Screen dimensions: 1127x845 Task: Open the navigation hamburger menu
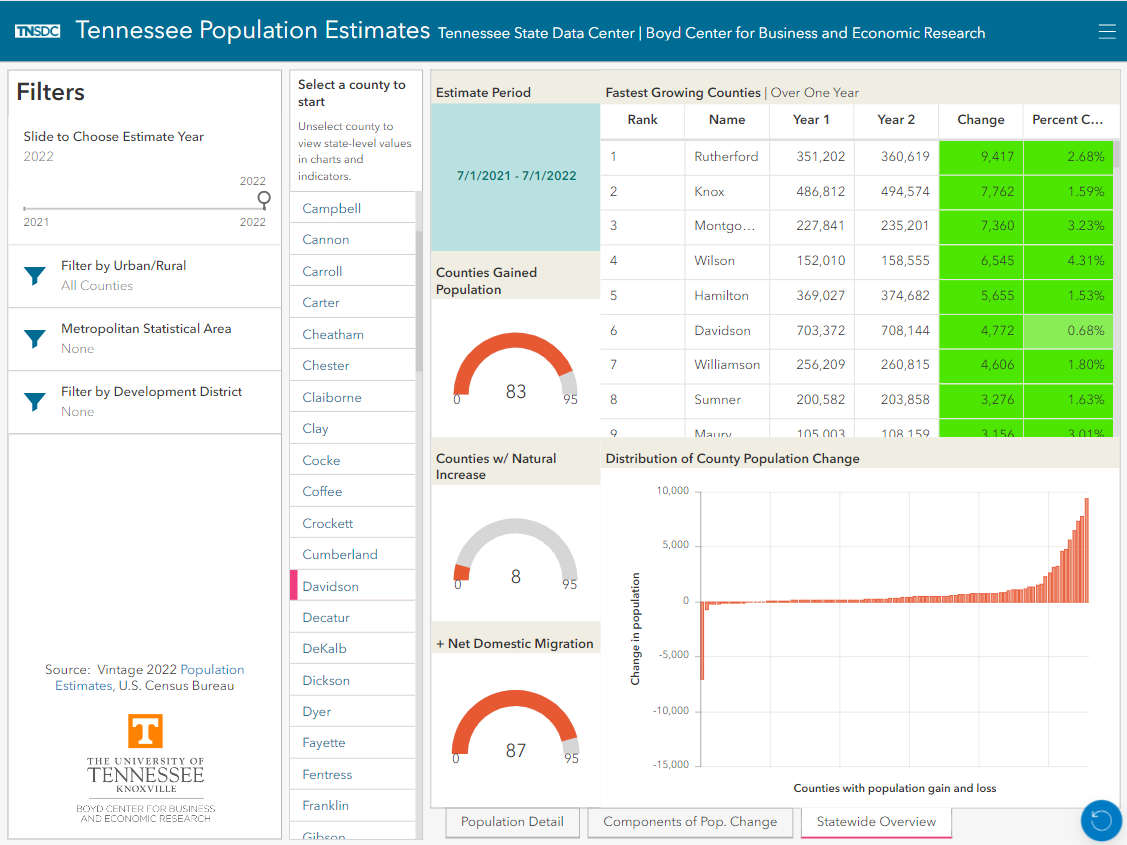pos(1107,31)
